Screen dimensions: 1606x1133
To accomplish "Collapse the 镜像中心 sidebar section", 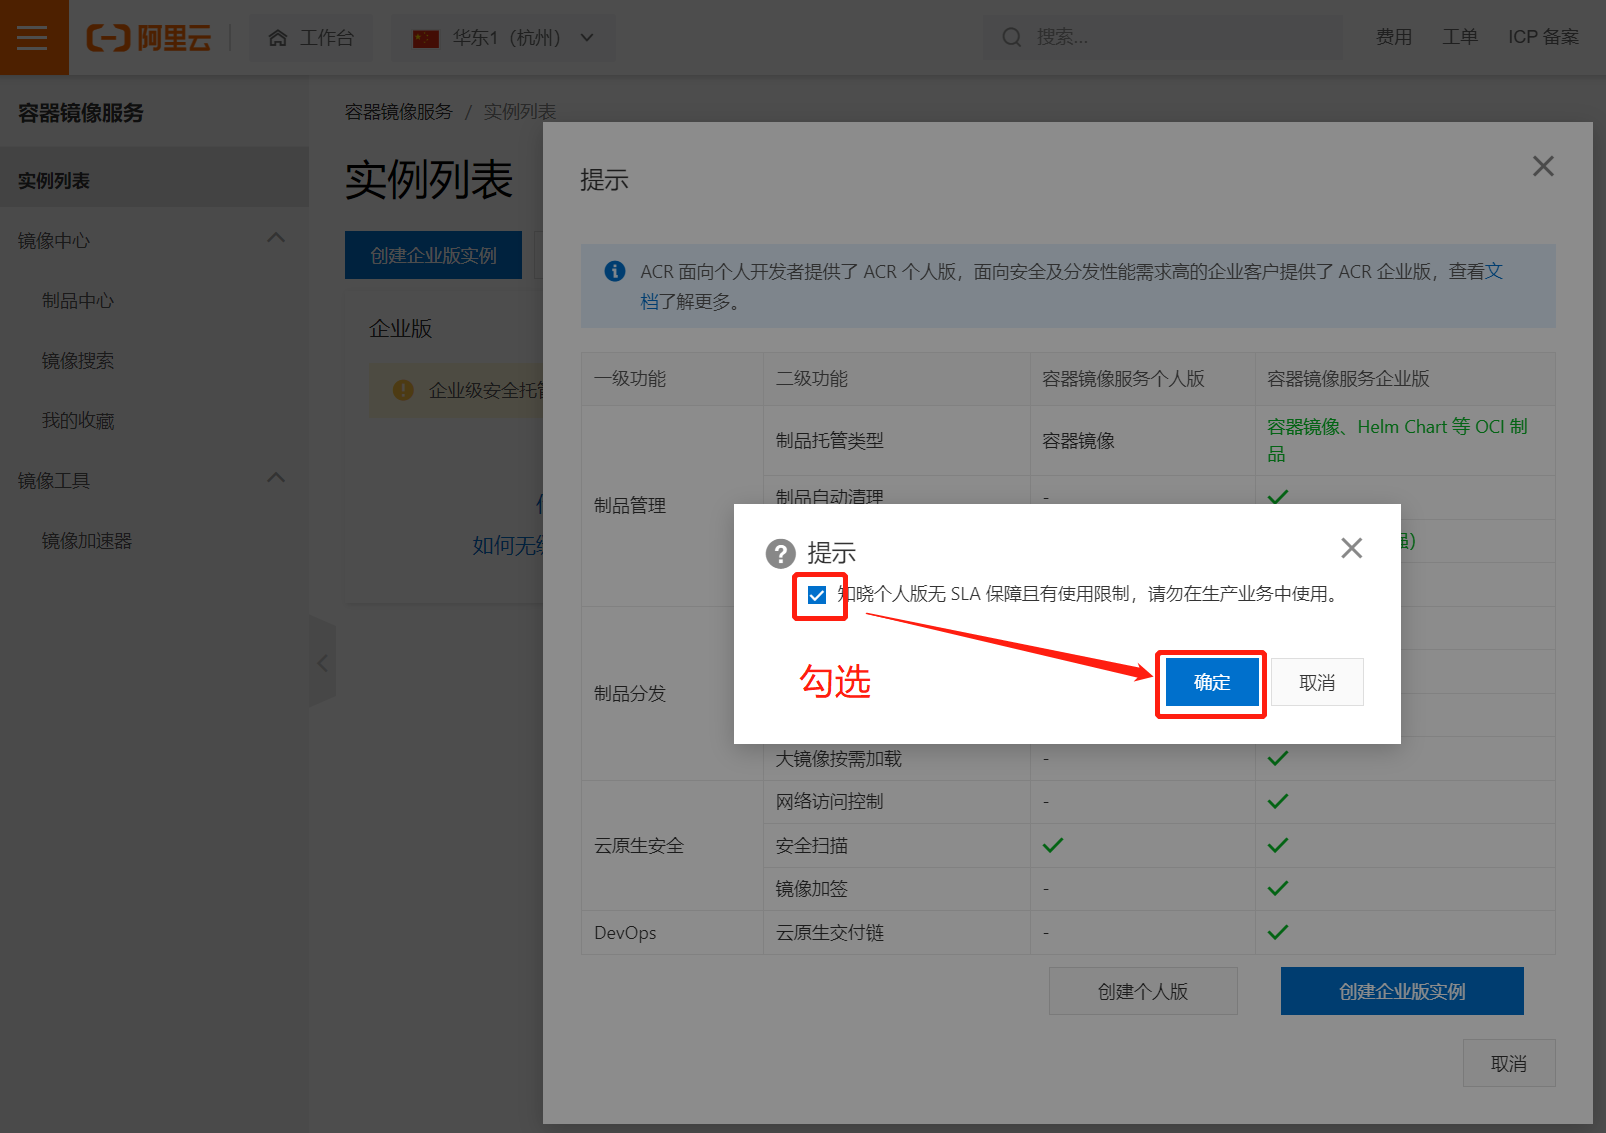I will 276,239.
